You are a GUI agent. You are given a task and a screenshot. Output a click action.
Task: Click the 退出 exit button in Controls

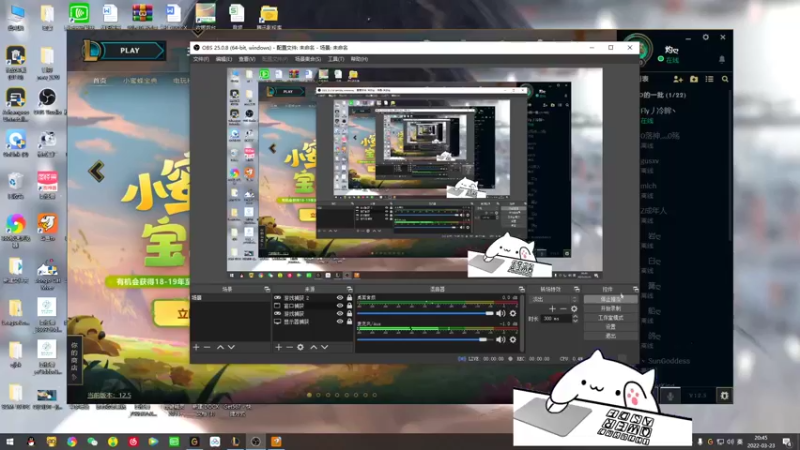[611, 336]
